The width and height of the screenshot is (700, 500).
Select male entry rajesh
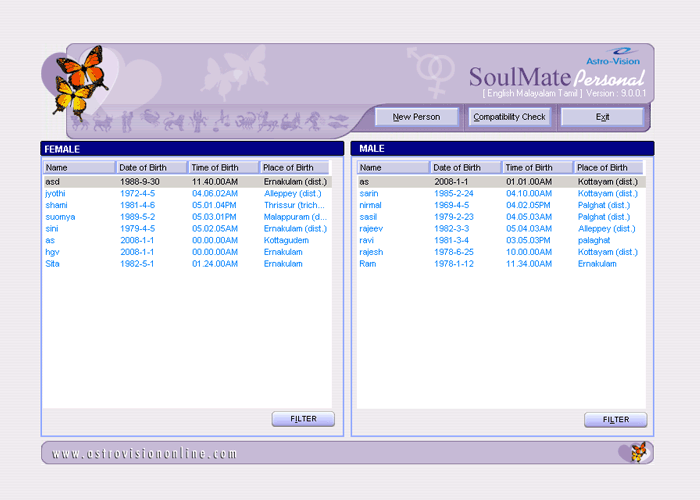[x=501, y=252]
